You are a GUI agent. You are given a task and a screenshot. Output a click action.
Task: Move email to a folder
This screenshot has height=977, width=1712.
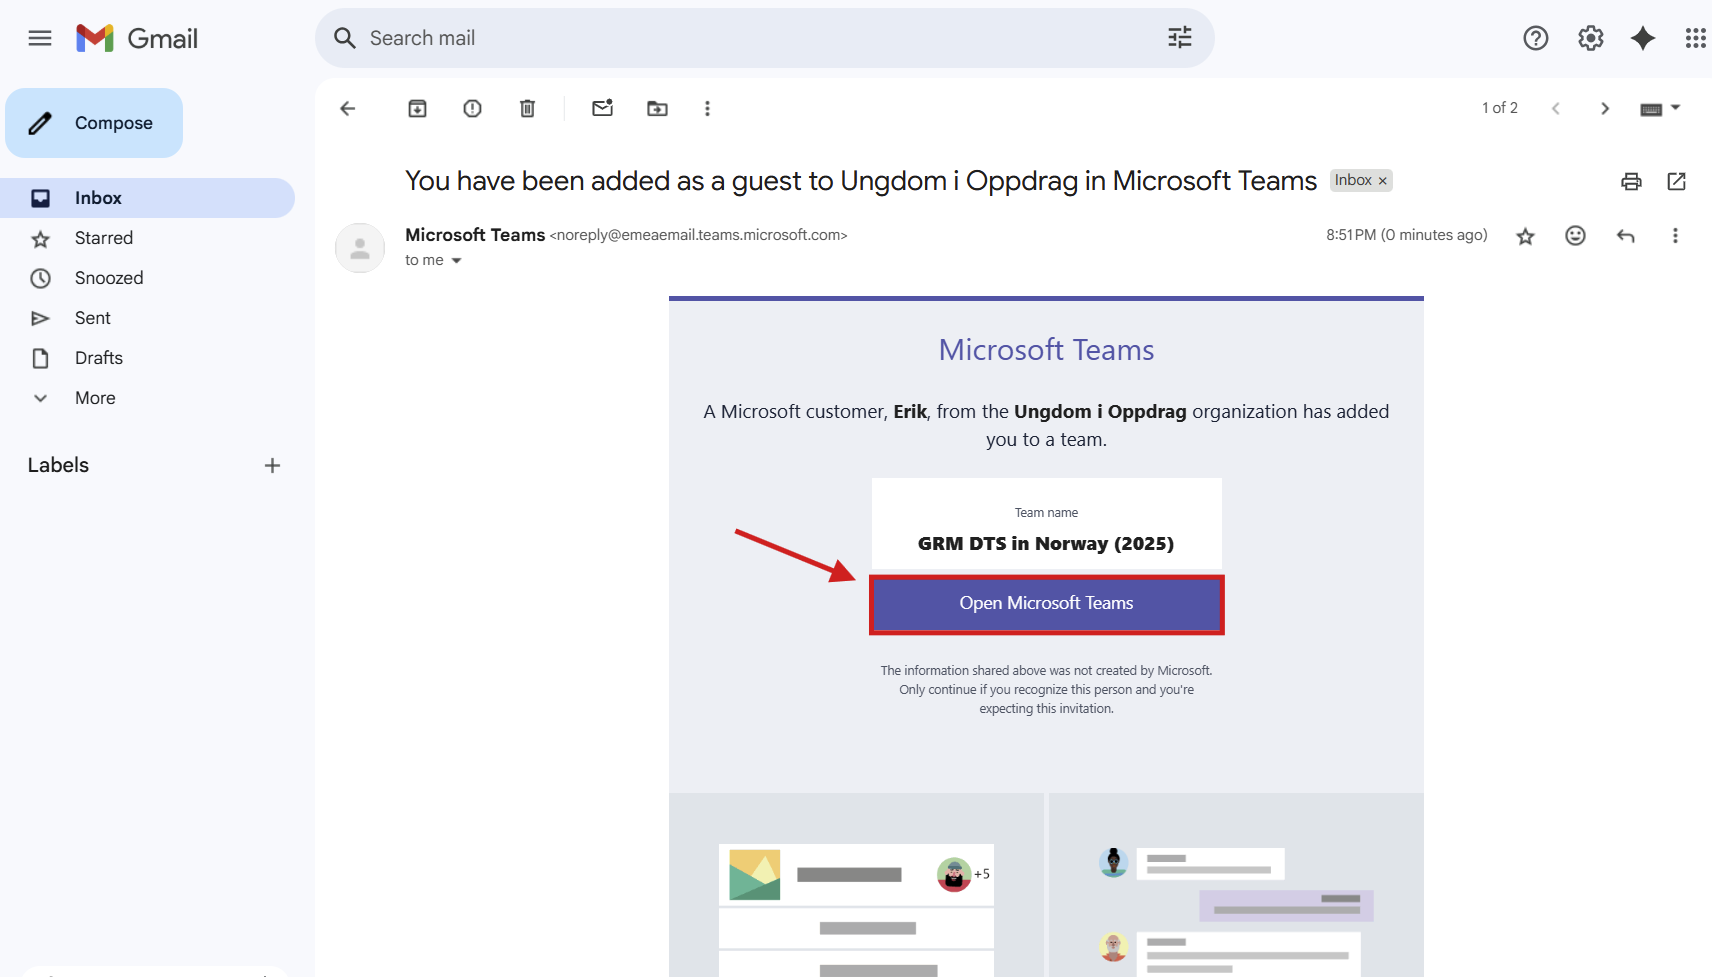pyautogui.click(x=658, y=108)
